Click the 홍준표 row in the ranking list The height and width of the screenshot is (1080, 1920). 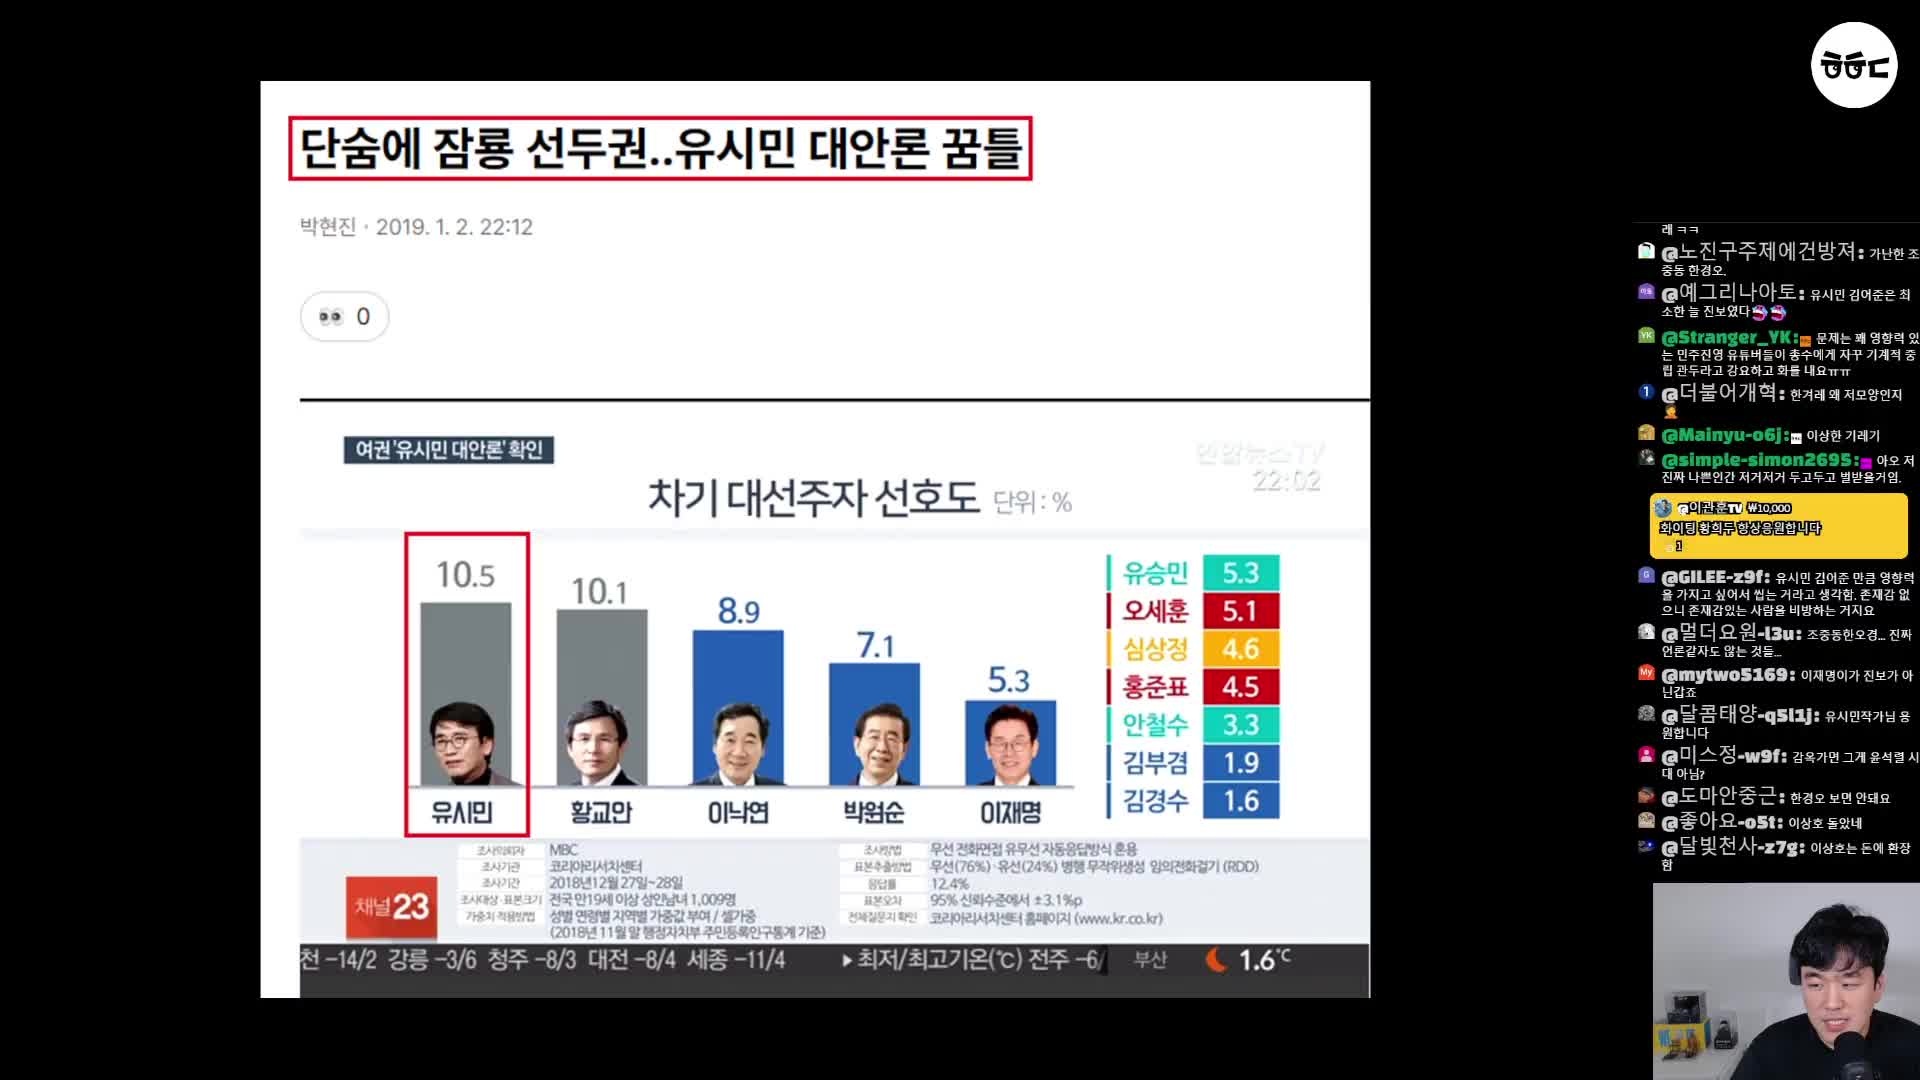click(x=1193, y=687)
